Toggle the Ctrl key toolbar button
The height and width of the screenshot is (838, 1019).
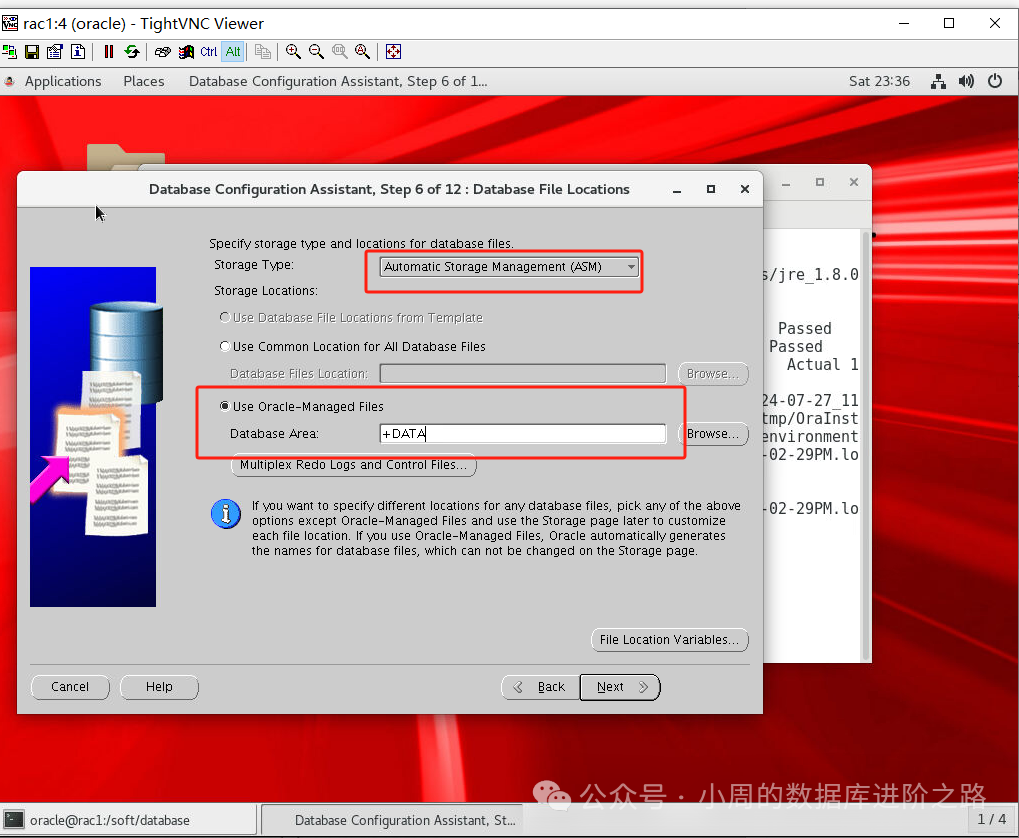coord(209,51)
